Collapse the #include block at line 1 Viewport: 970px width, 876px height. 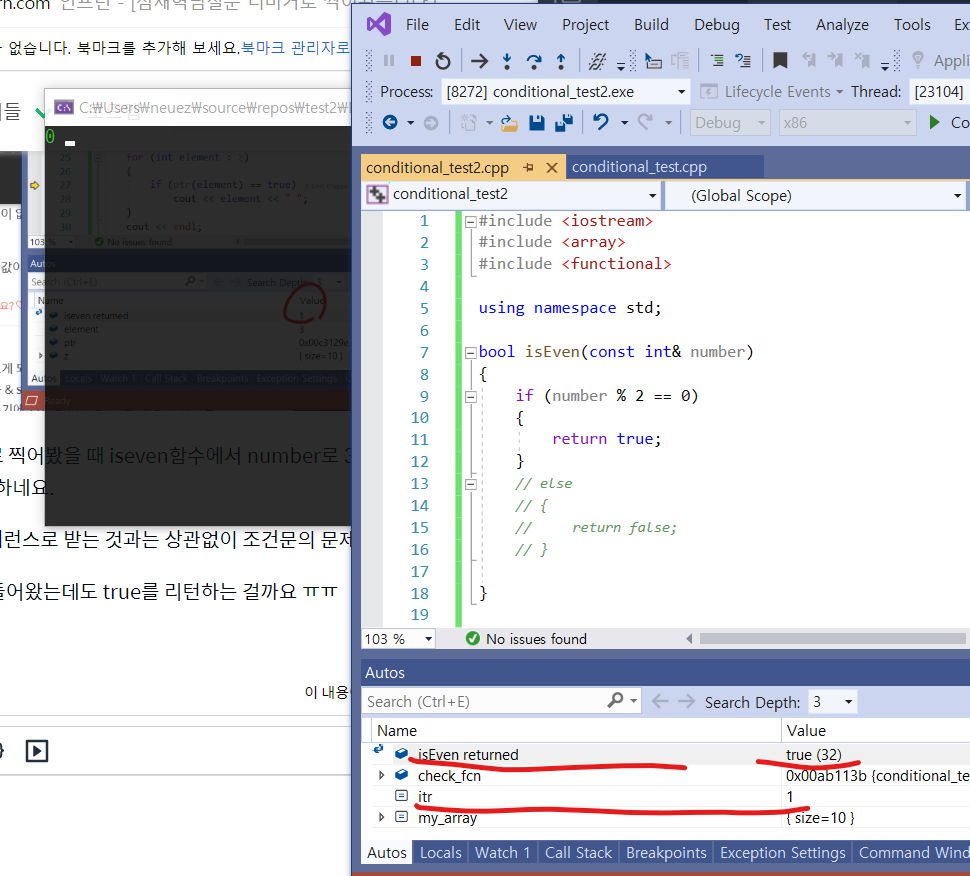(470, 221)
